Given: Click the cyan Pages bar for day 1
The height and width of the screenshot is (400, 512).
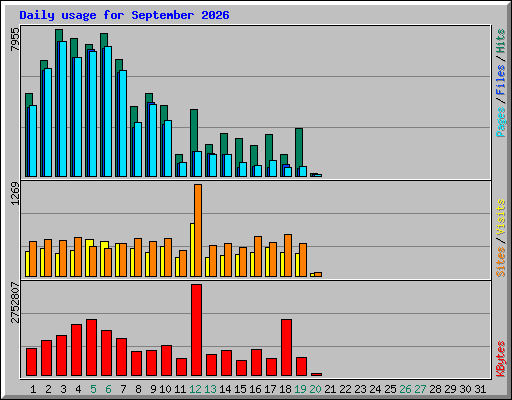Looking at the screenshot, I should coord(33,141).
